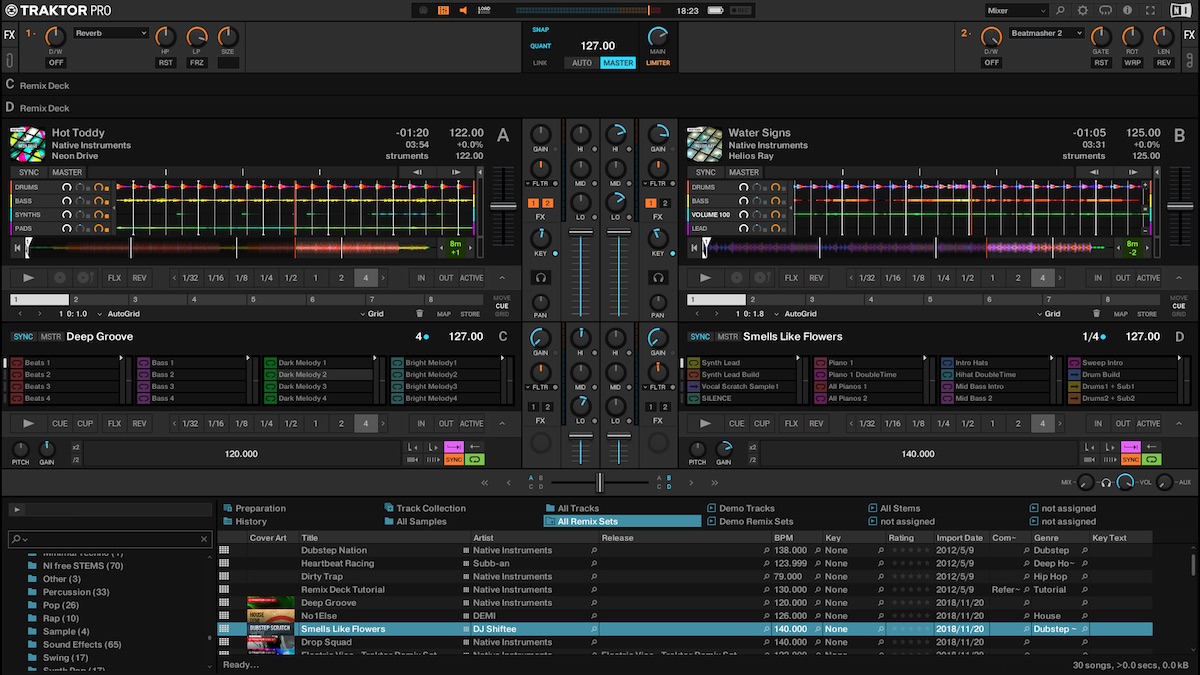1200x675 pixels.
Task: Turn on FX unit 1 OFF button
Action: [x=56, y=62]
